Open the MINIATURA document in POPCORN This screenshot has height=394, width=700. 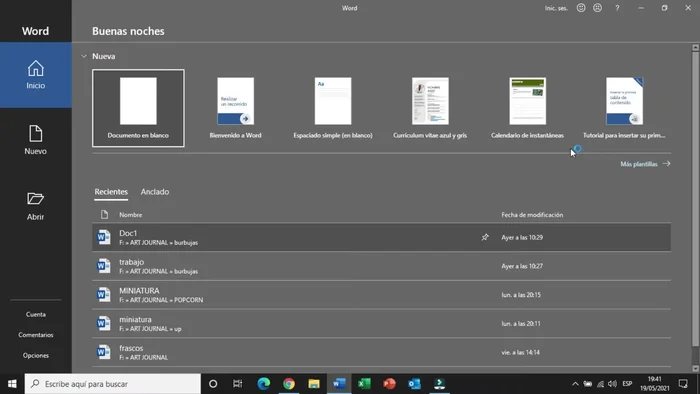click(x=381, y=294)
